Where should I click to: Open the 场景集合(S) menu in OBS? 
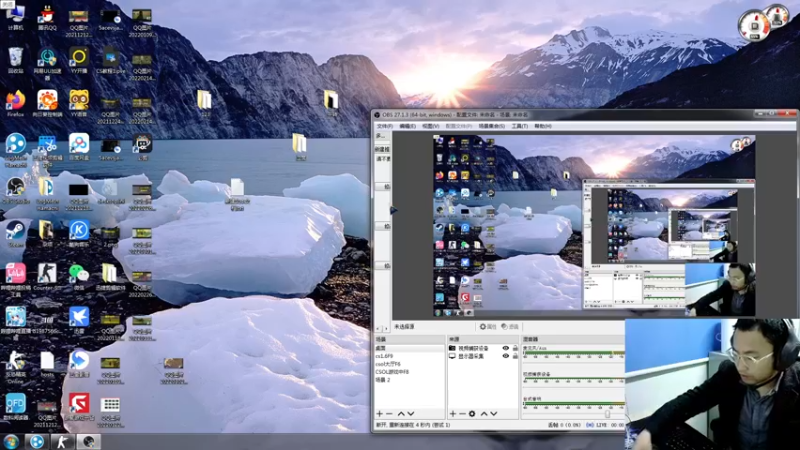click(492, 126)
